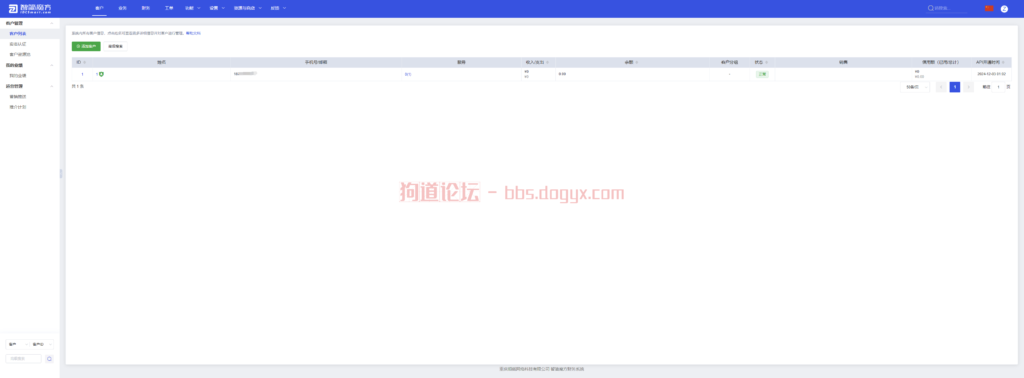Click the sort icon on 状态 column header

click(766, 62)
